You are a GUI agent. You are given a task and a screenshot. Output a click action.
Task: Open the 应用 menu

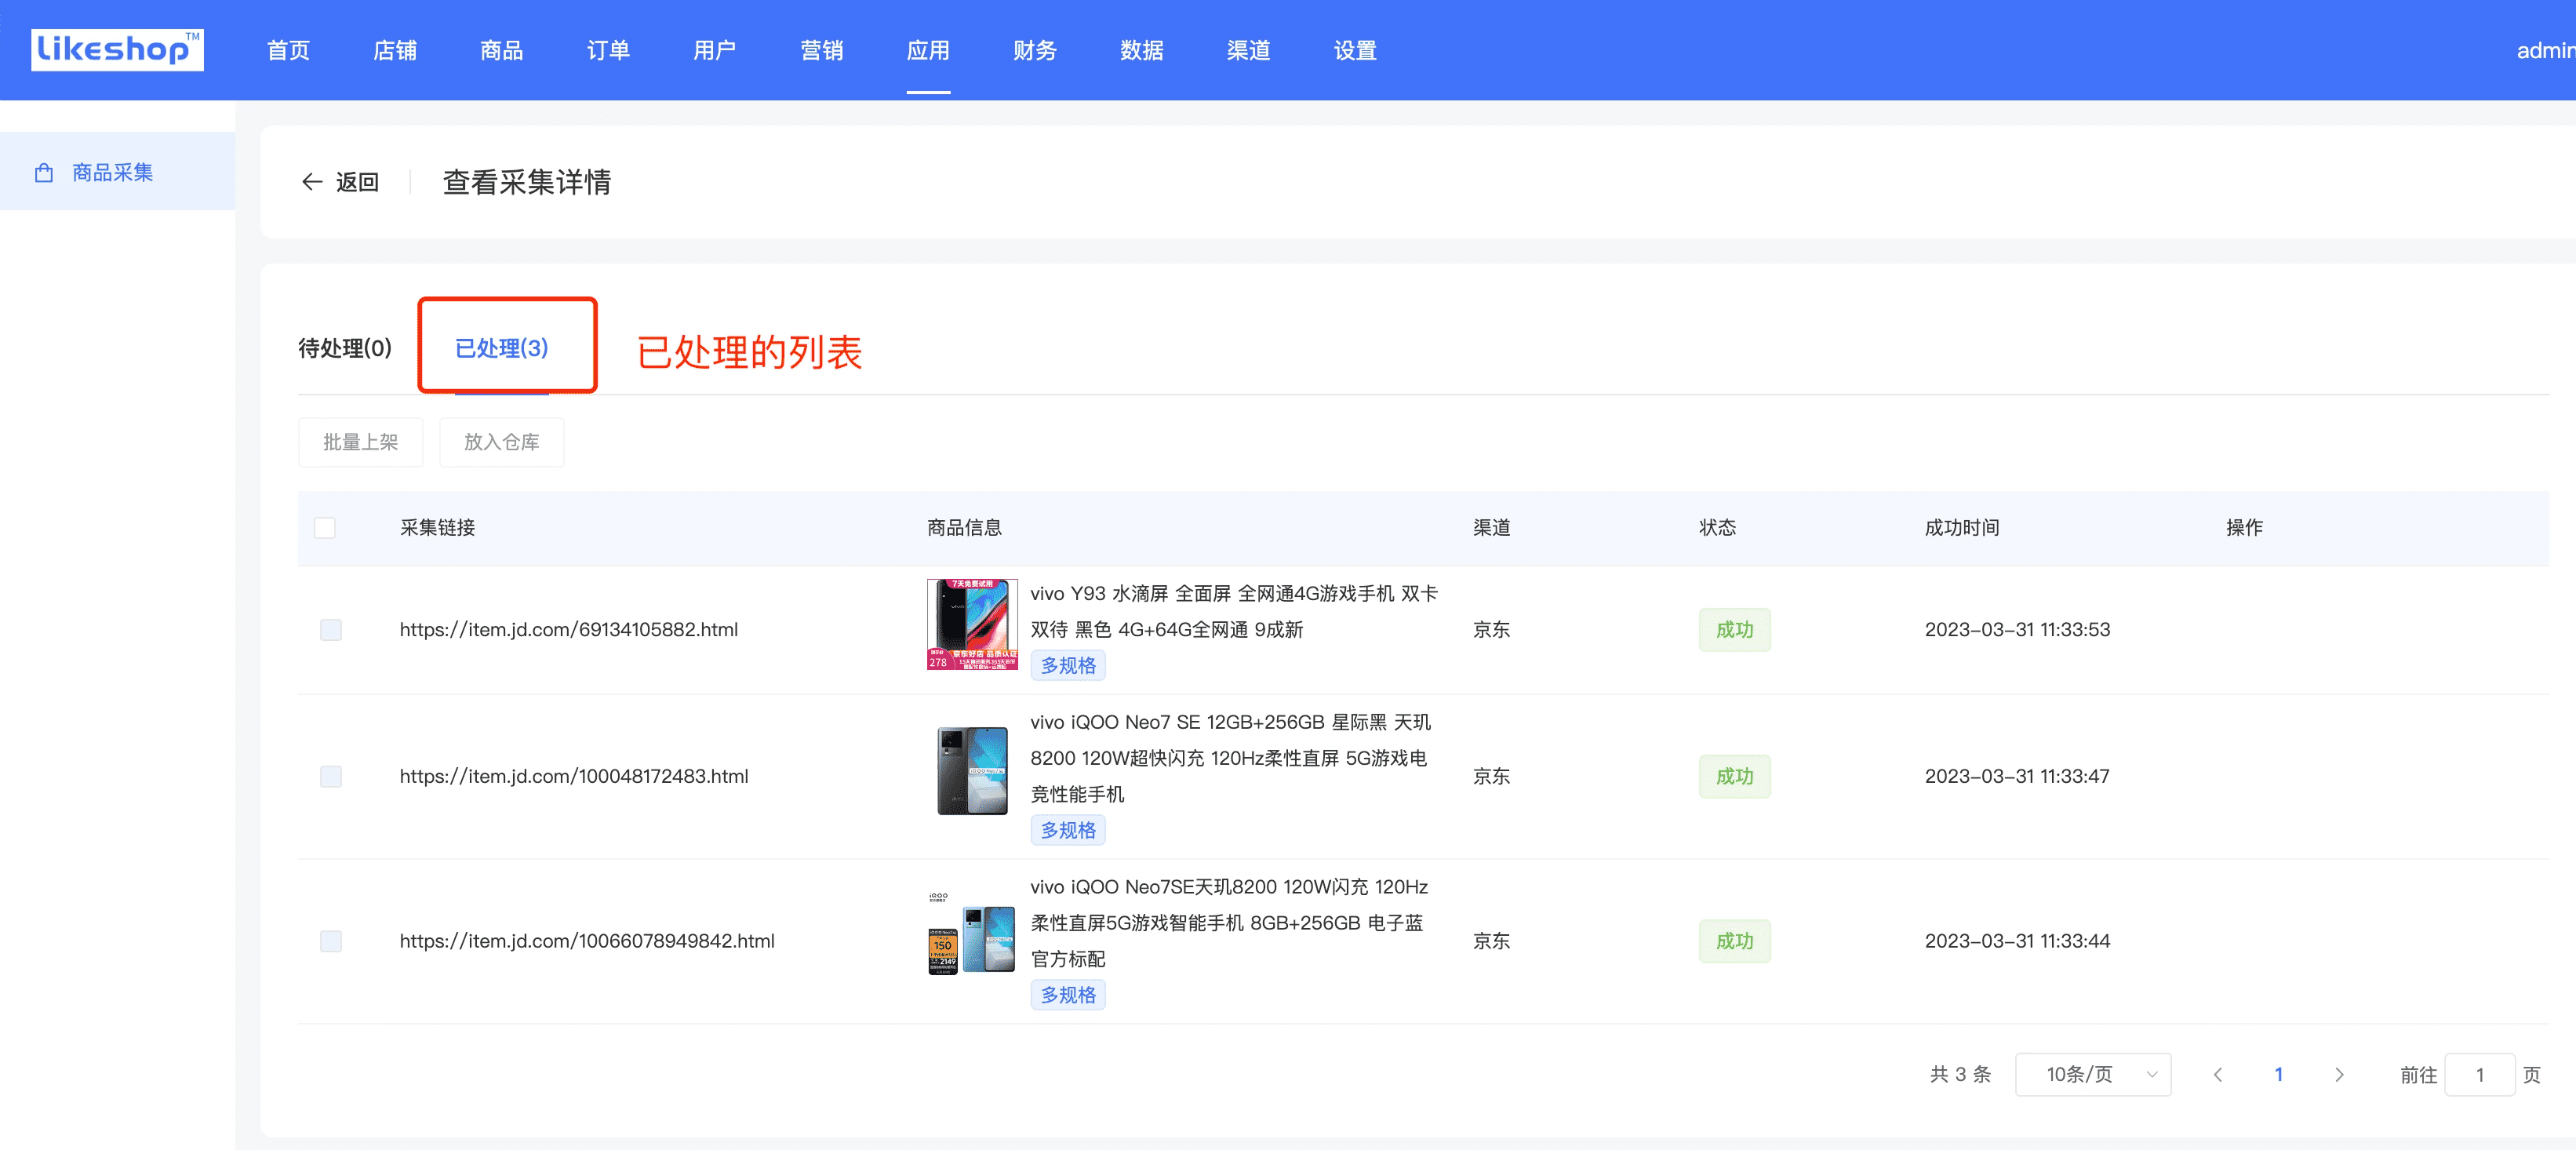coord(928,50)
